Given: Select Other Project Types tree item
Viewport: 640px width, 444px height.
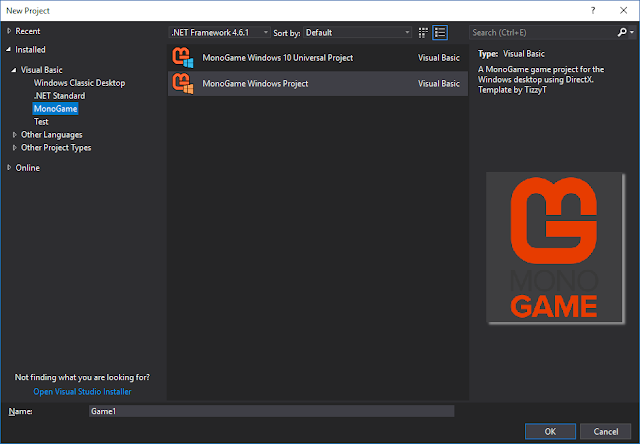Looking at the screenshot, I should click(56, 148).
